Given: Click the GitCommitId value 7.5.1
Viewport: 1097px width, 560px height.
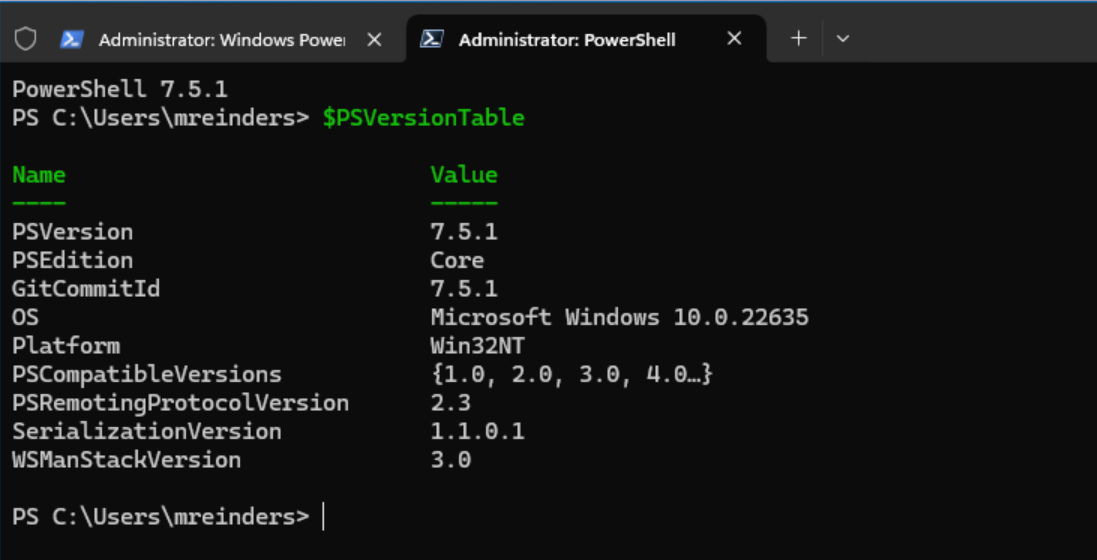Looking at the screenshot, I should click(464, 288).
